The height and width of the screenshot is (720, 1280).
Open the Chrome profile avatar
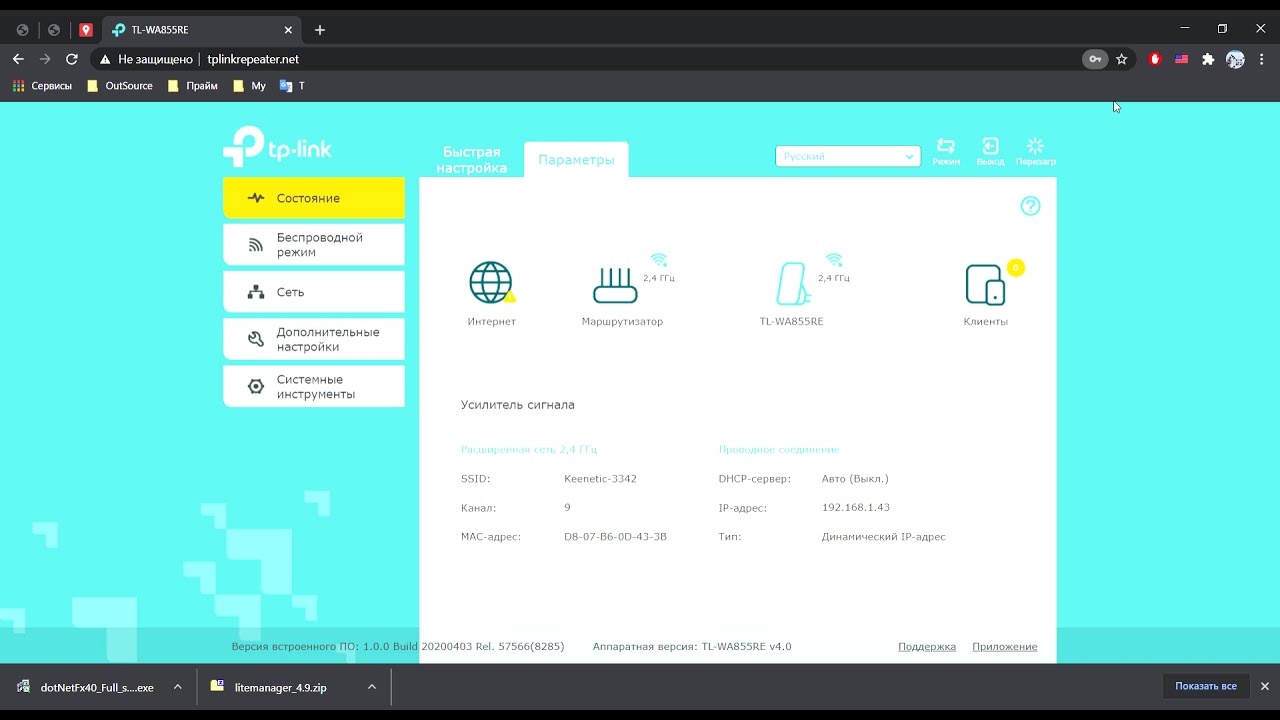[1235, 59]
